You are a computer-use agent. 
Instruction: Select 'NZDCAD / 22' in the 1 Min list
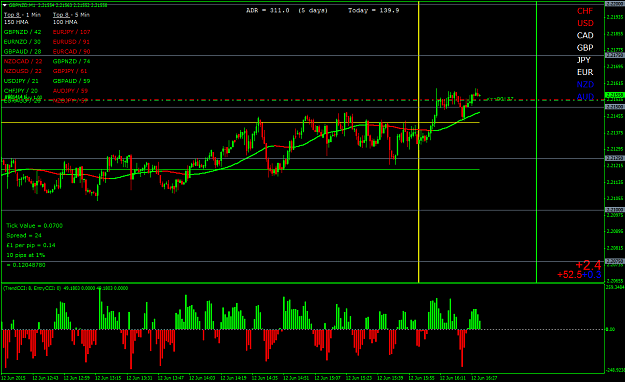coord(23,61)
